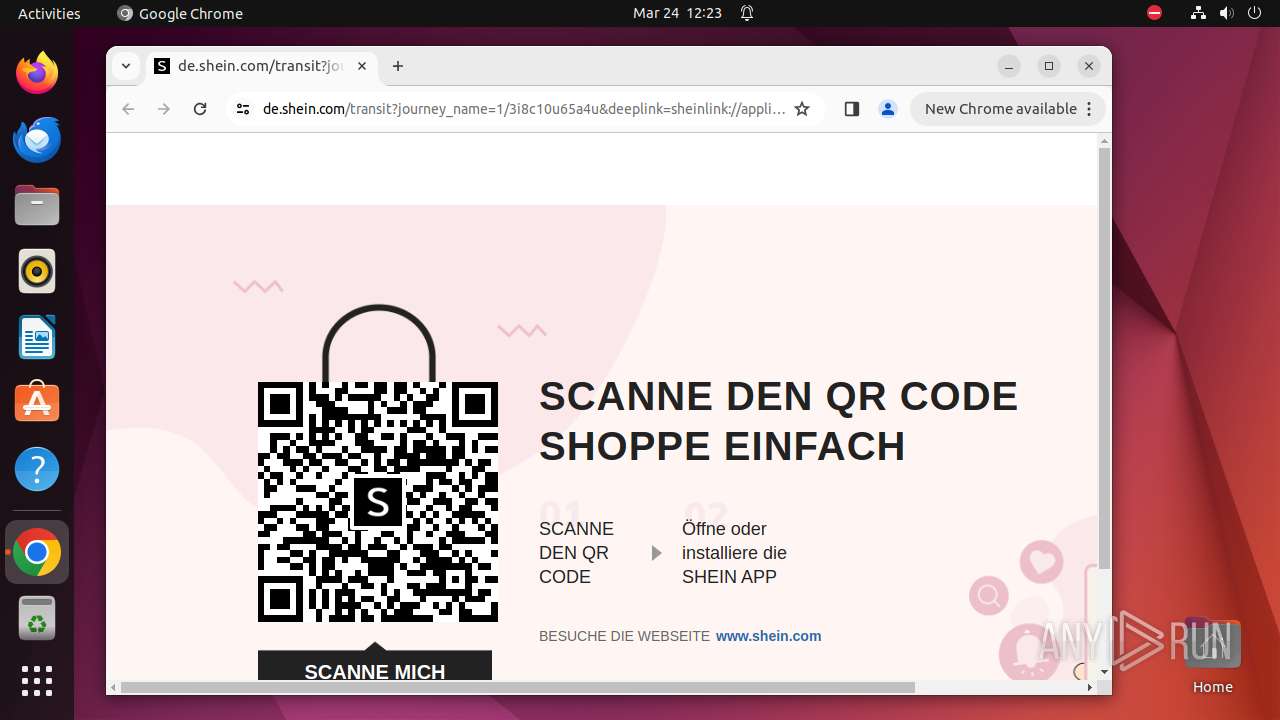
Task: Click the SHOPPE EINFACH heading
Action: click(722, 447)
